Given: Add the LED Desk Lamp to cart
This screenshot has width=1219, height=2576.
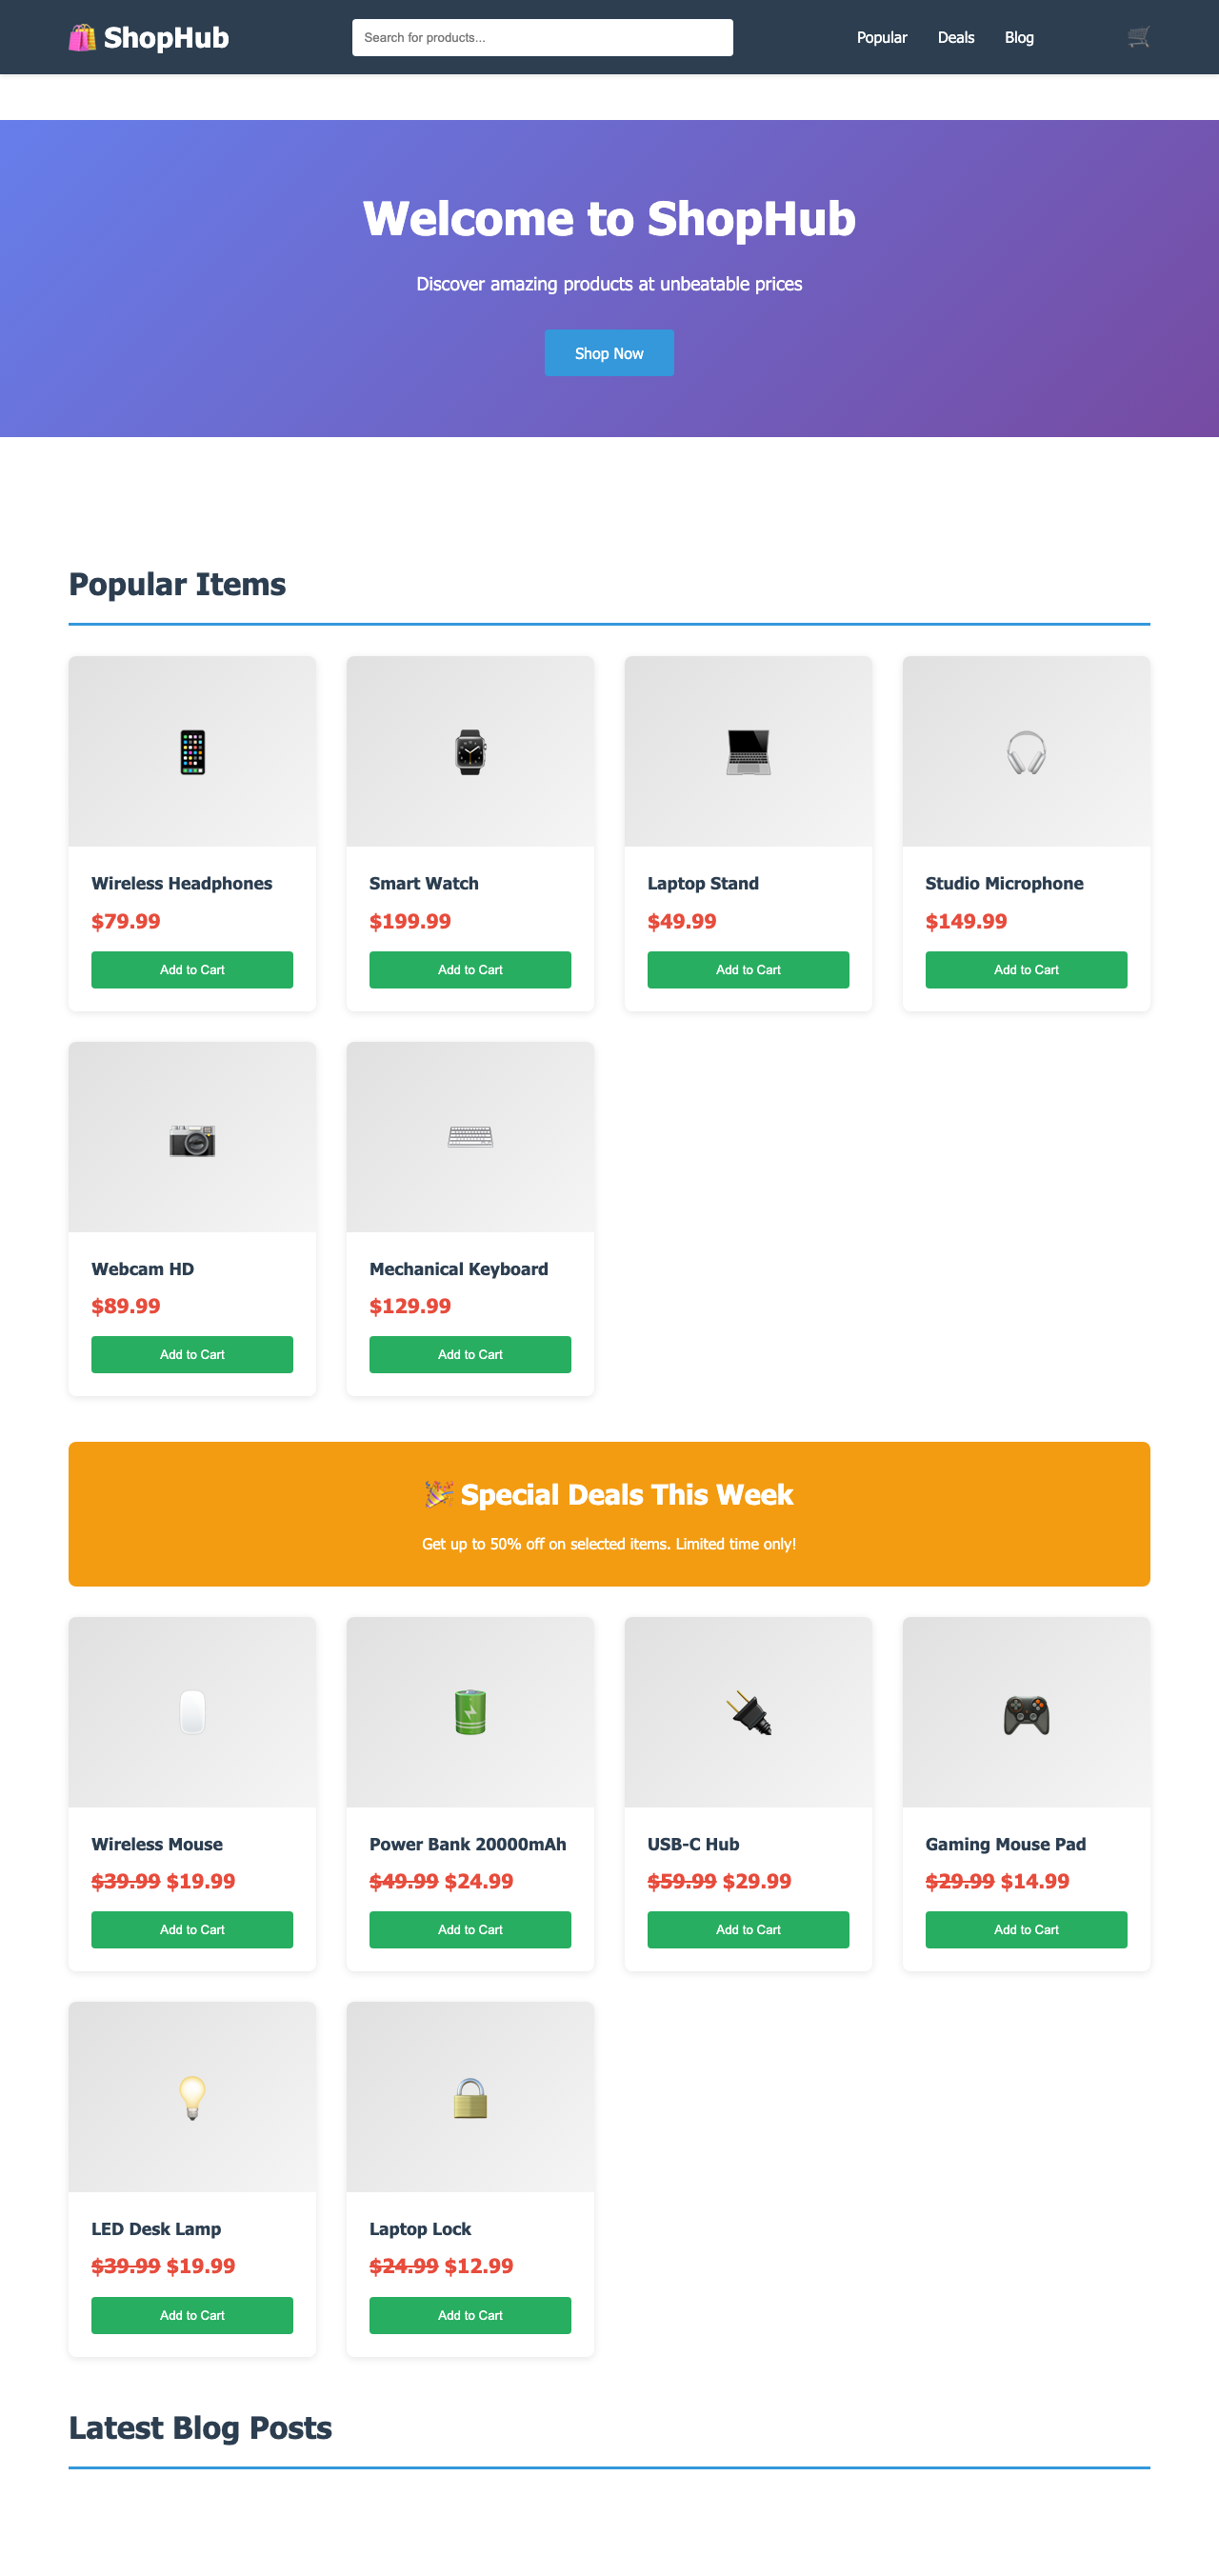Looking at the screenshot, I should tap(192, 2314).
